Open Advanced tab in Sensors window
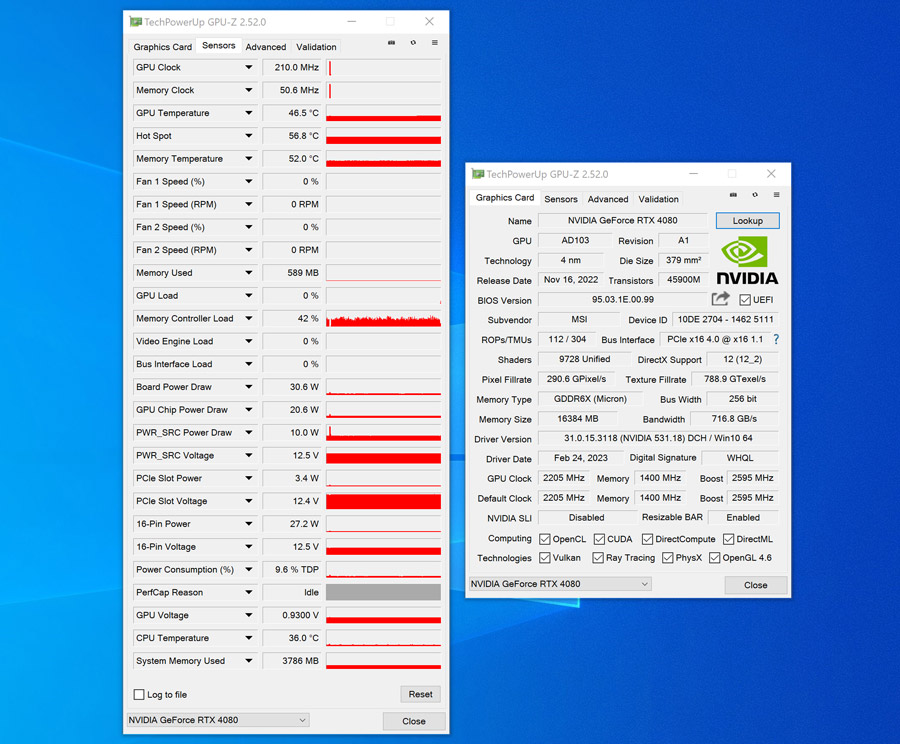This screenshot has width=900, height=744. click(x=266, y=47)
